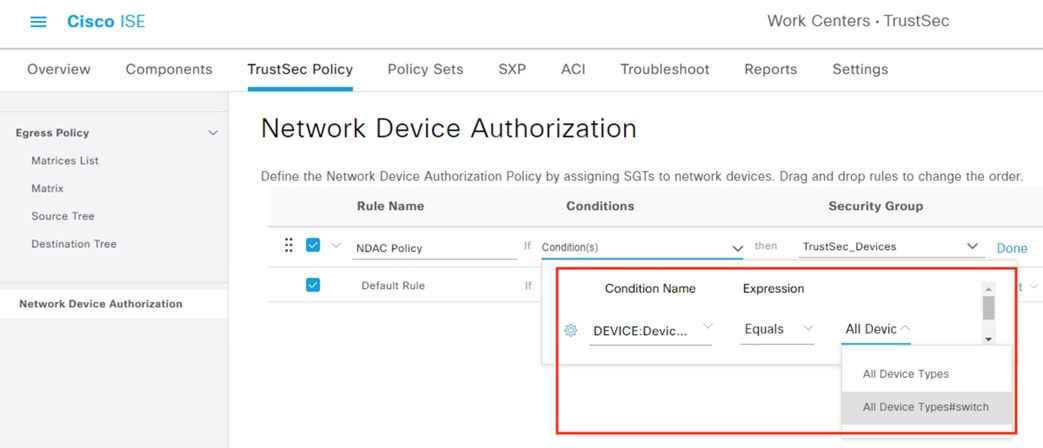Click the condition panel scrollbar down arrow
The height and width of the screenshot is (448, 1043).
coord(988,340)
